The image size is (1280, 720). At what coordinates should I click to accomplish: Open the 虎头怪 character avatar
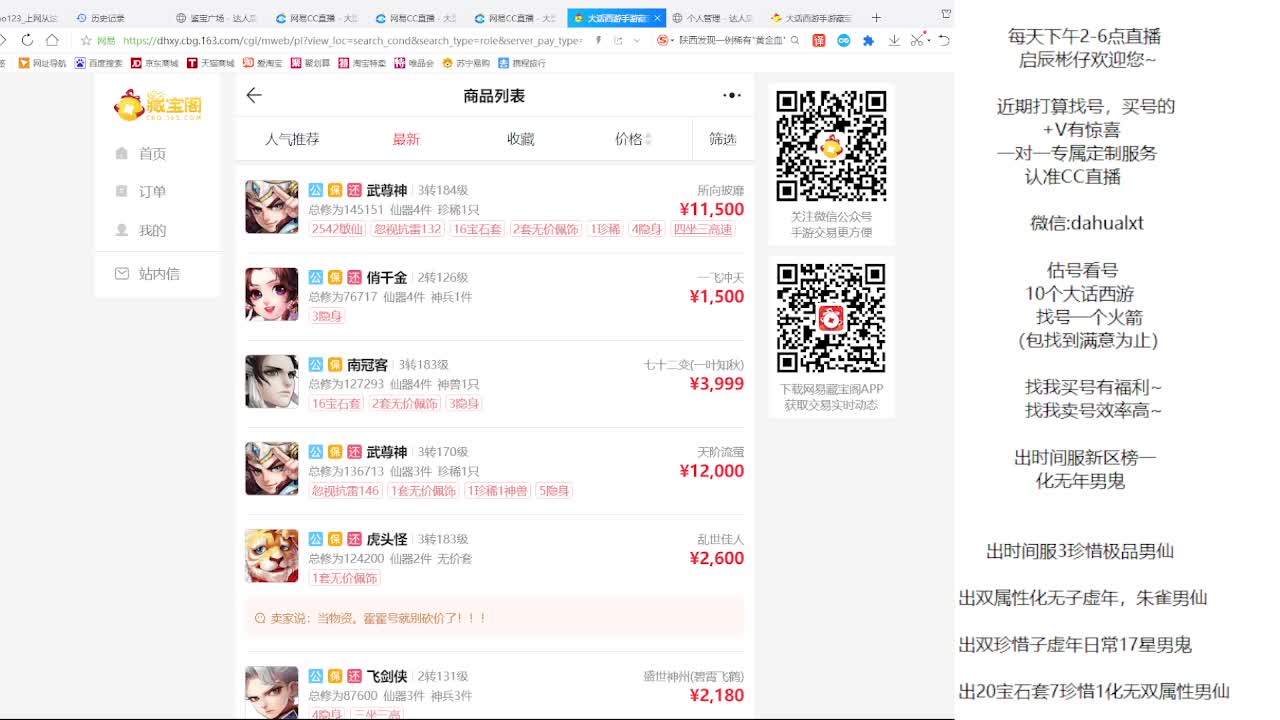coord(272,556)
